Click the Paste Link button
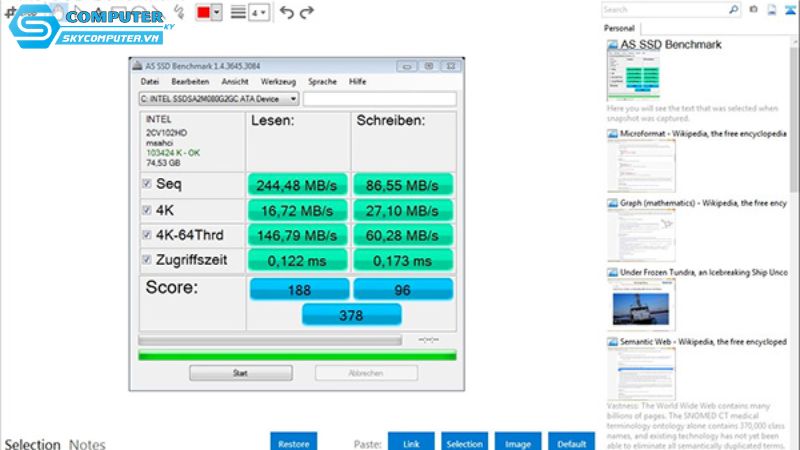Image resolution: width=800 pixels, height=450 pixels. coord(411,442)
